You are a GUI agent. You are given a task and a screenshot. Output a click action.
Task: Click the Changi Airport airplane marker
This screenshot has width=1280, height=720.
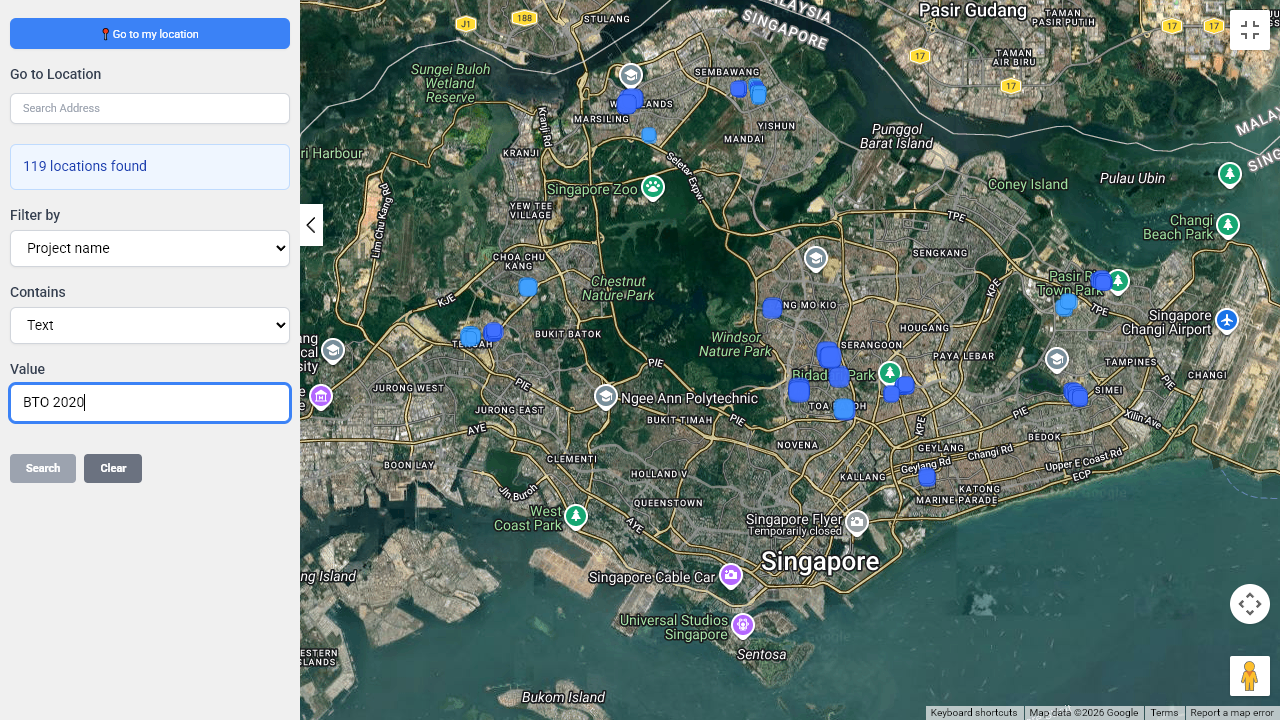click(1227, 321)
